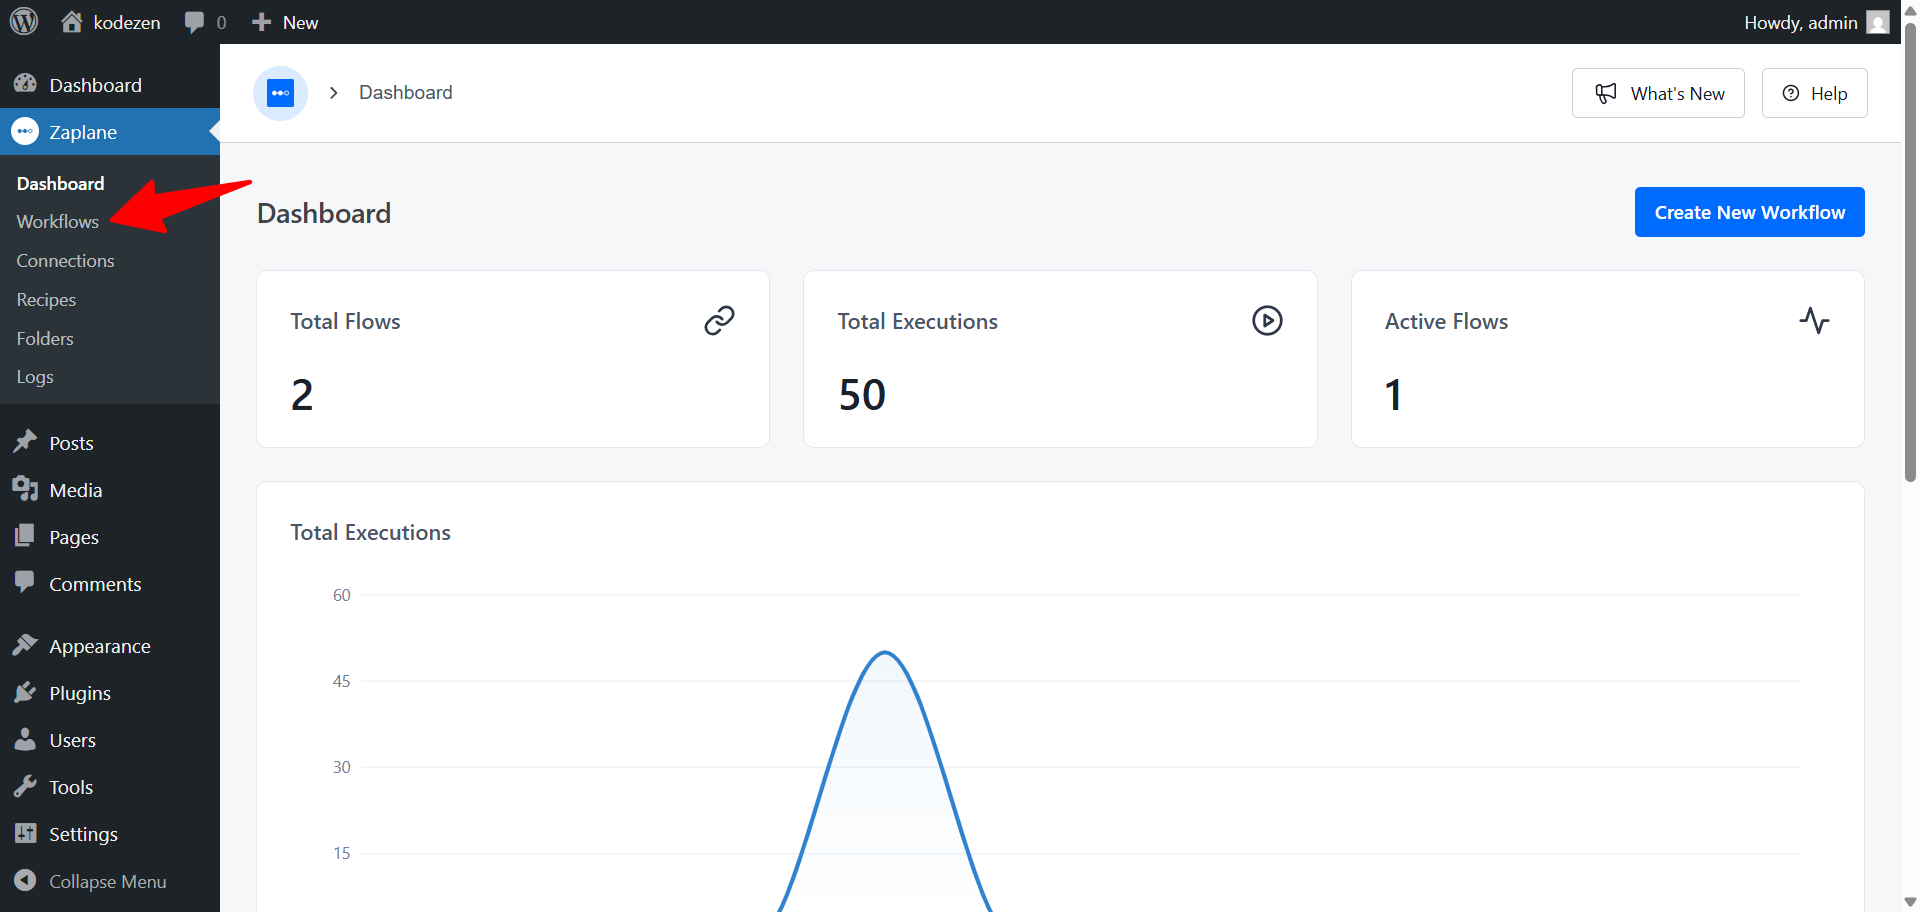The width and height of the screenshot is (1920, 912).
Task: Open the Comments menu in the sidebar
Action: (110, 584)
